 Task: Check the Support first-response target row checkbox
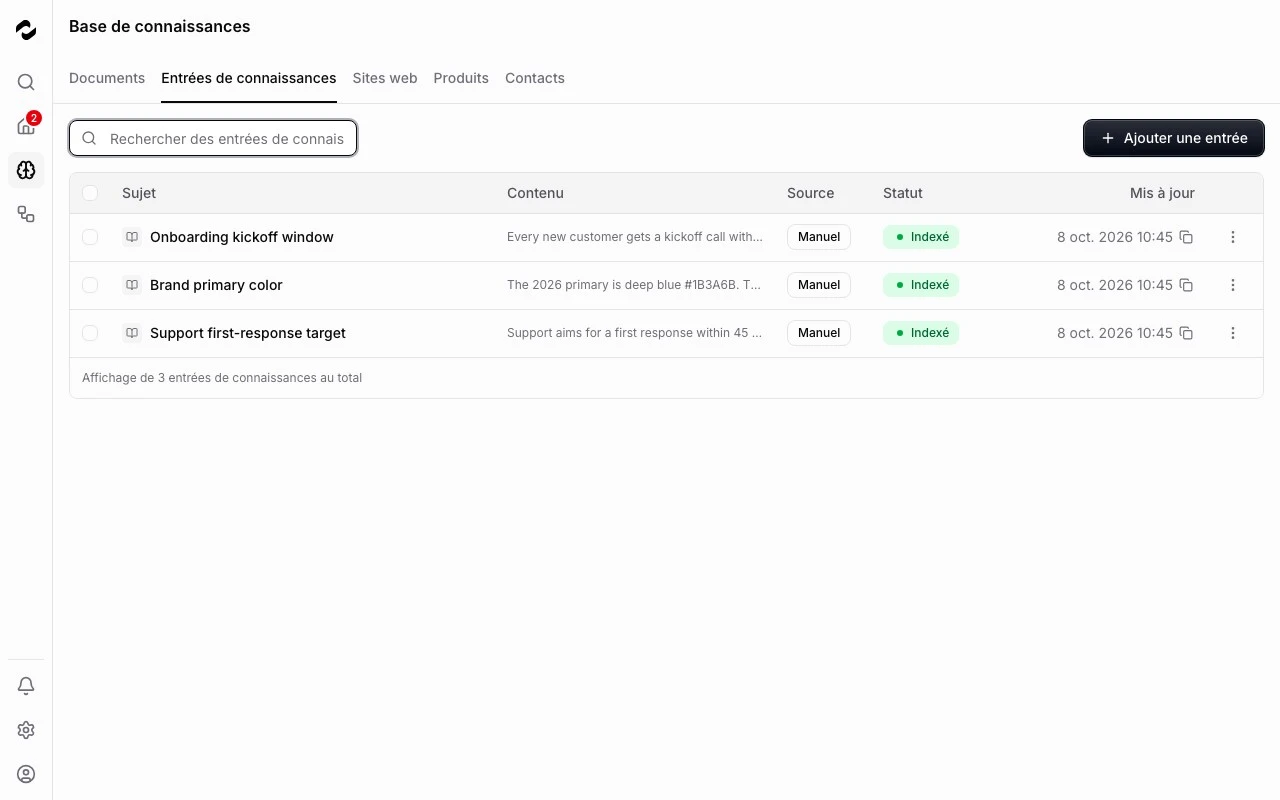click(x=90, y=333)
